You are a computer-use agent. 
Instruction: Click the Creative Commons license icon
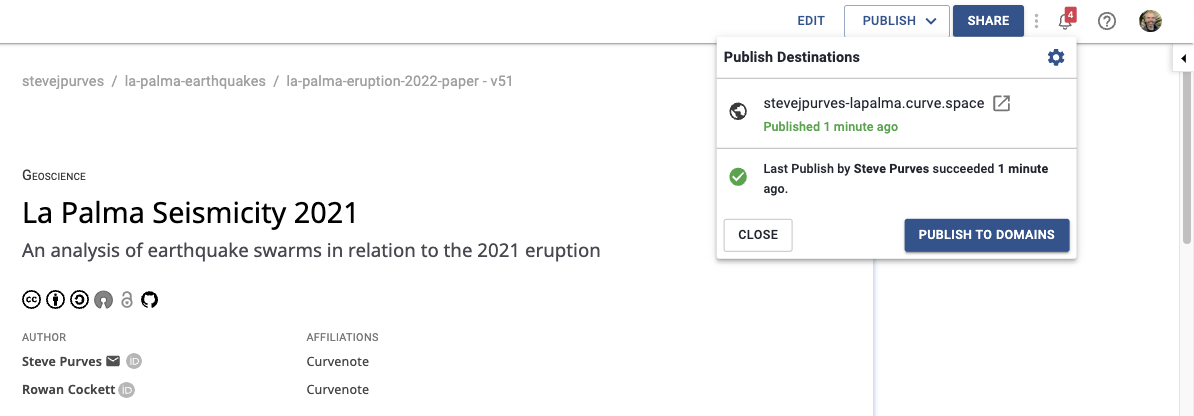pyautogui.click(x=31, y=299)
